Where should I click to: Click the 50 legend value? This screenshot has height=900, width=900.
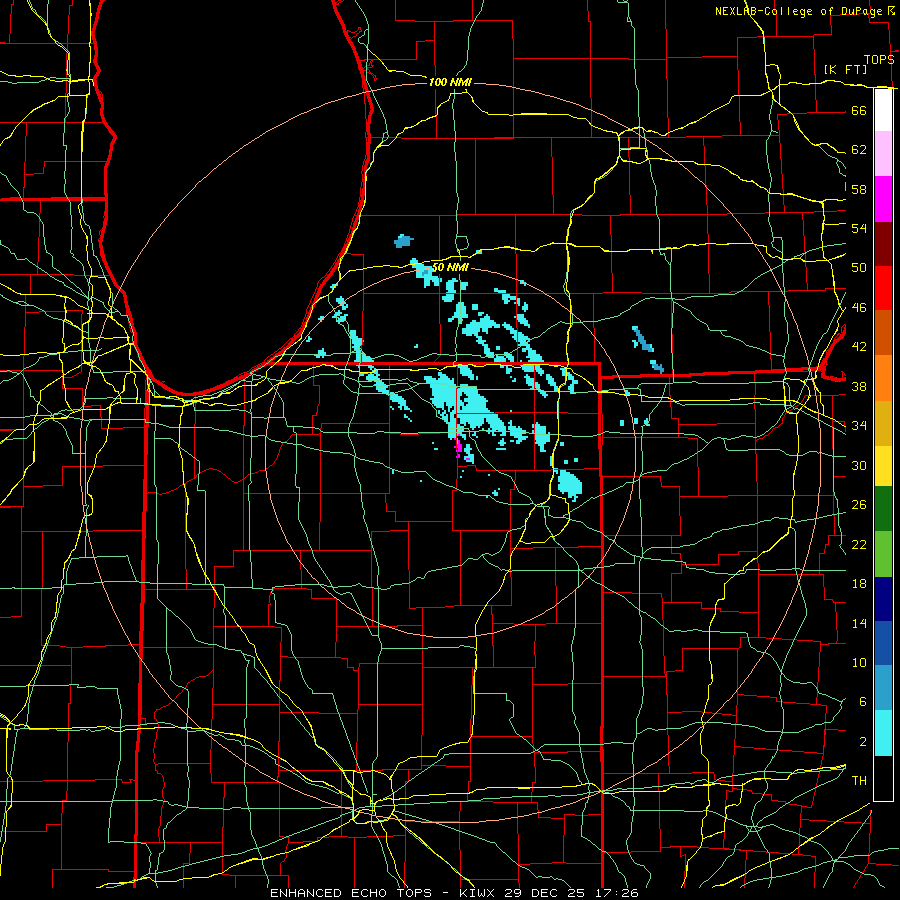tap(859, 268)
